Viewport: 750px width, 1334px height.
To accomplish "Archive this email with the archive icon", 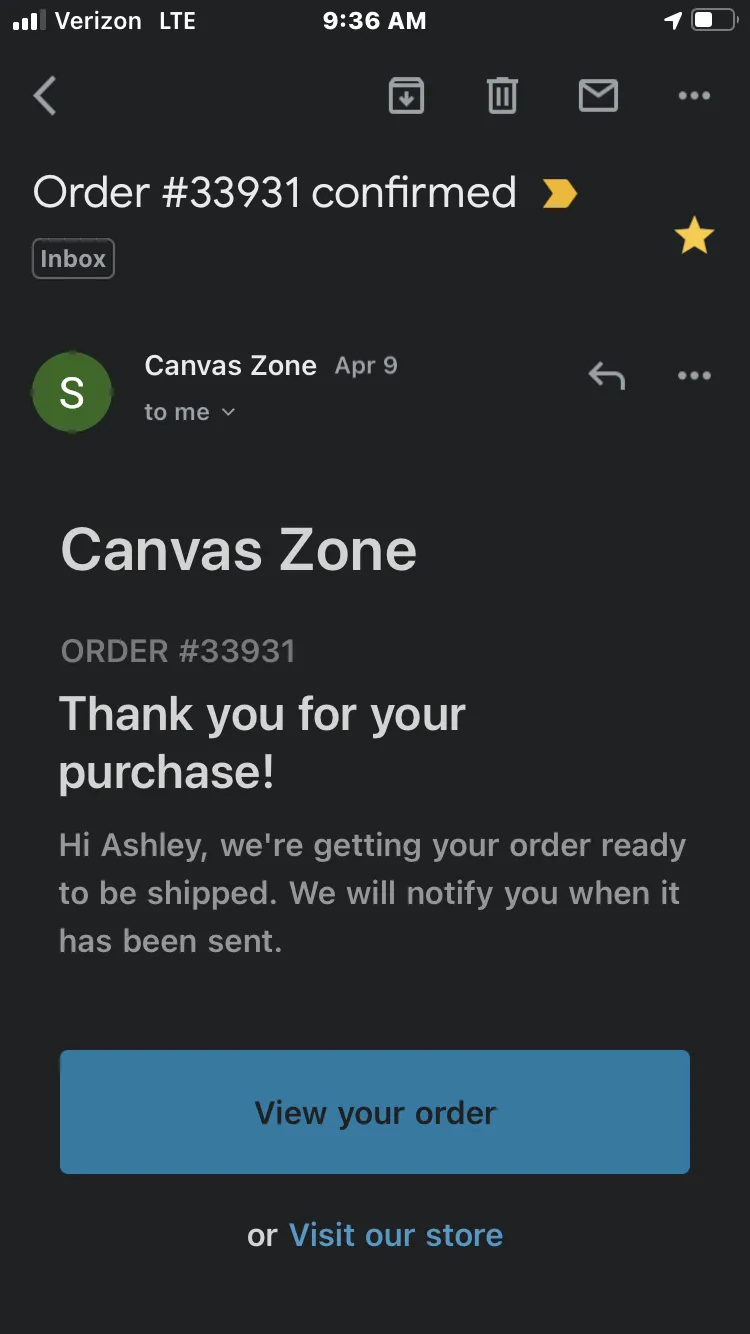I will pos(406,96).
